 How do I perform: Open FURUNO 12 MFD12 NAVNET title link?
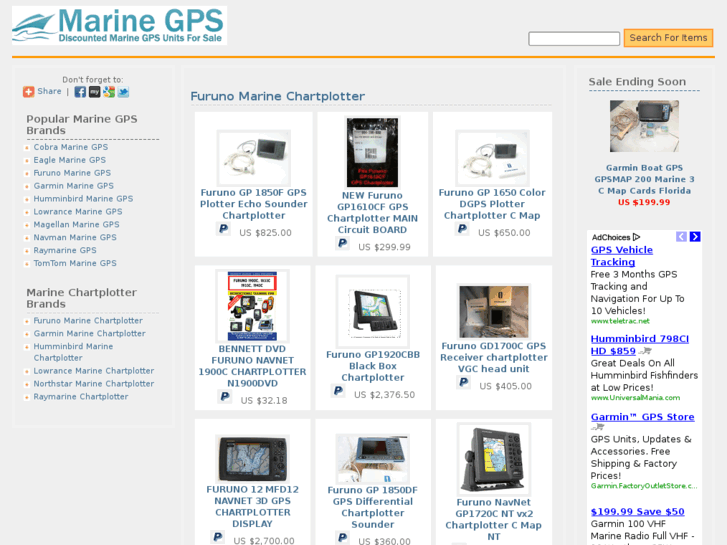click(253, 507)
